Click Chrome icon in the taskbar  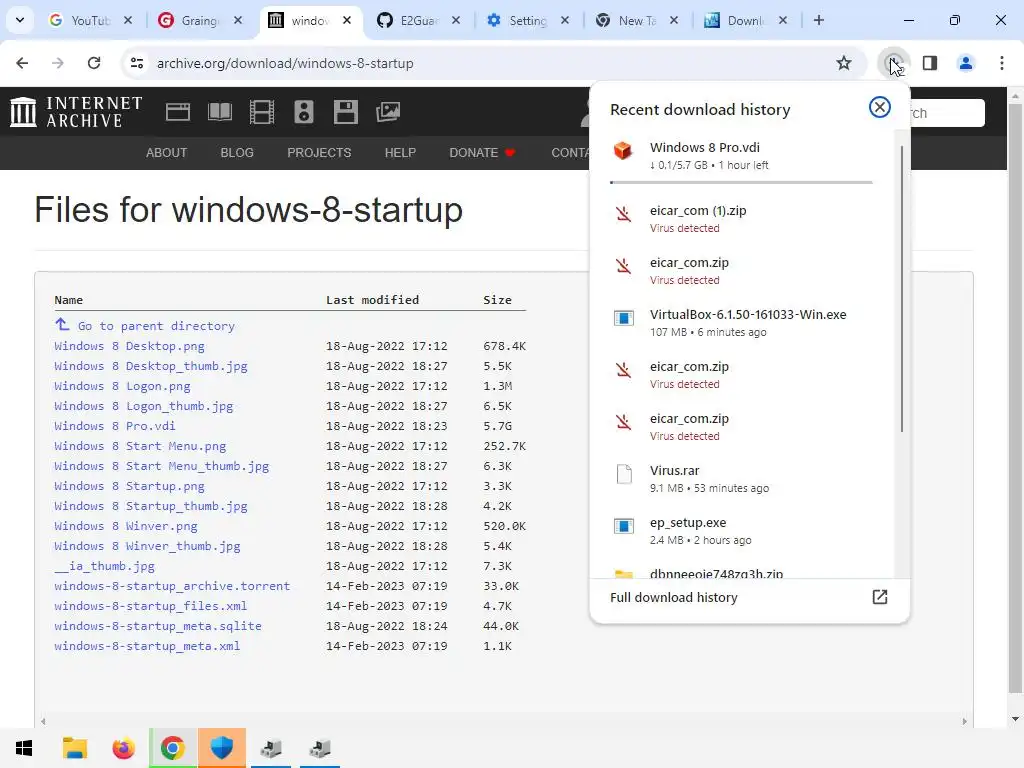pyautogui.click(x=172, y=748)
